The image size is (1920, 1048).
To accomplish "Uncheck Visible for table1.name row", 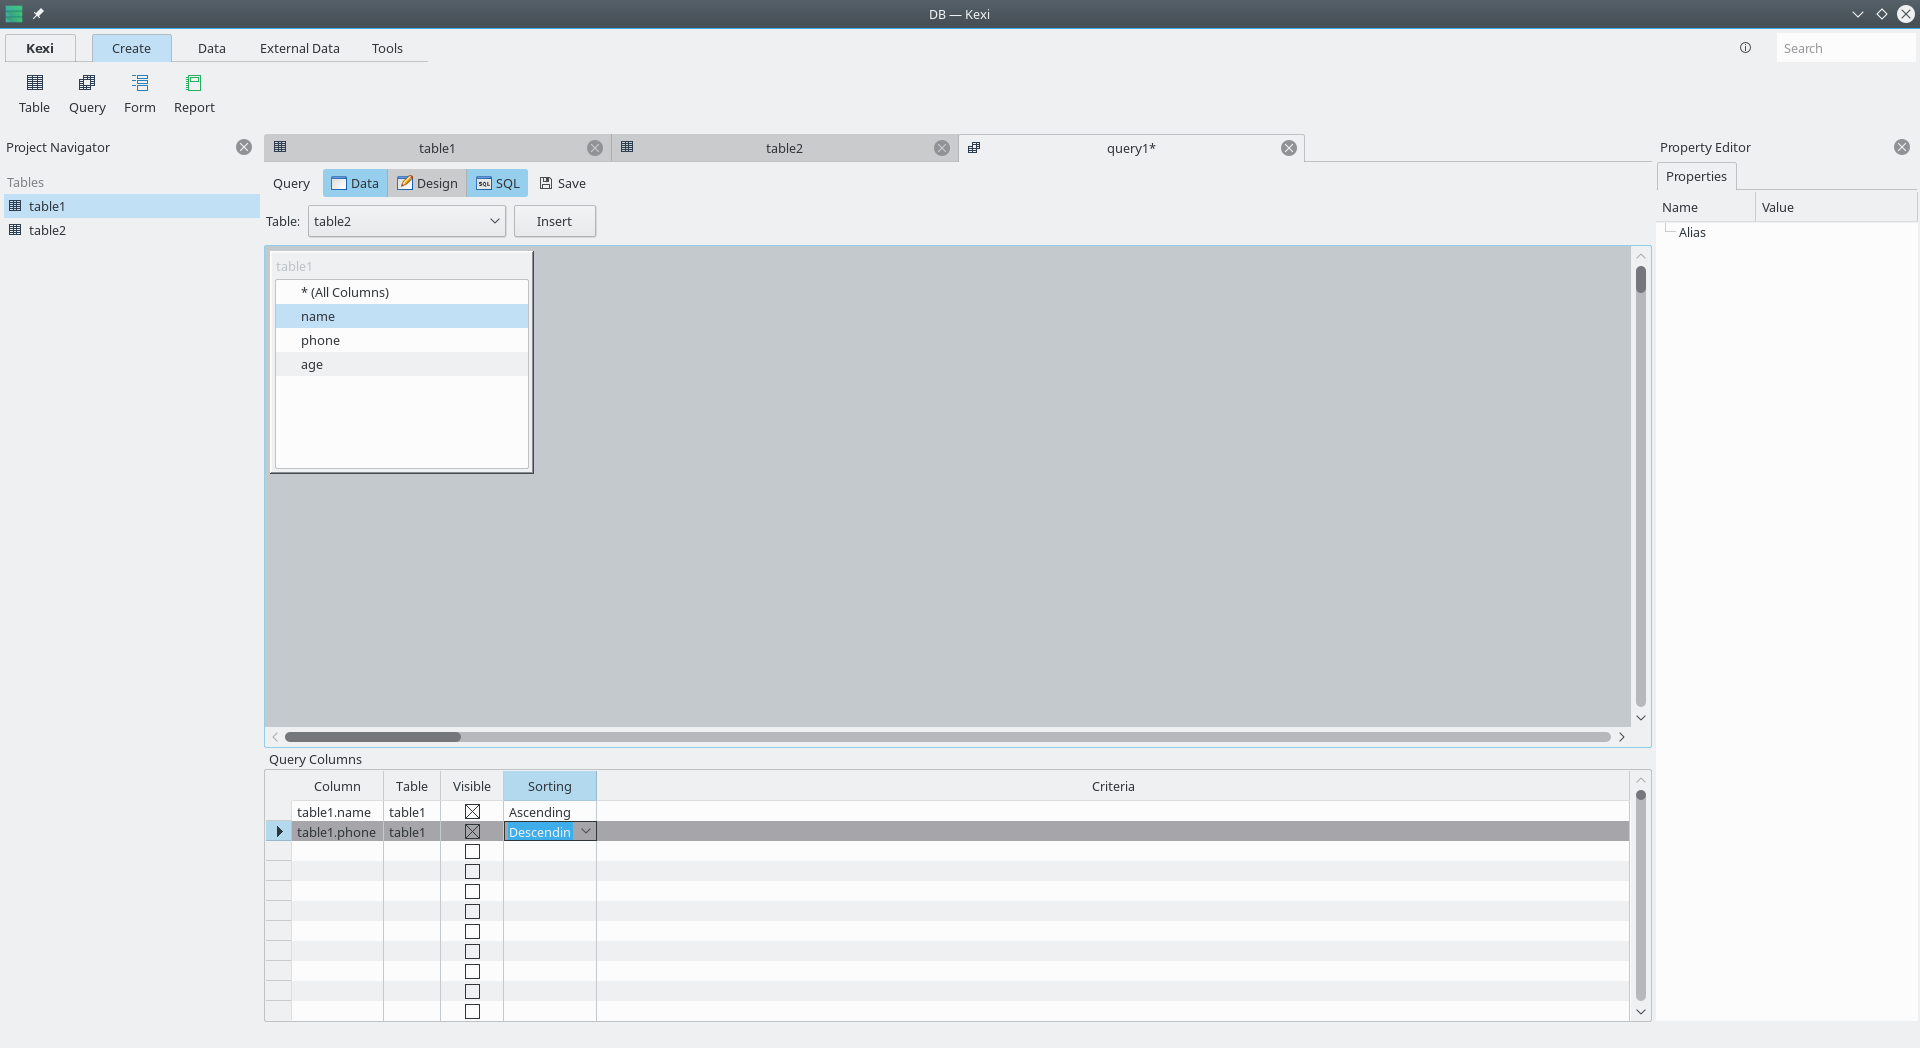I will (x=472, y=812).
